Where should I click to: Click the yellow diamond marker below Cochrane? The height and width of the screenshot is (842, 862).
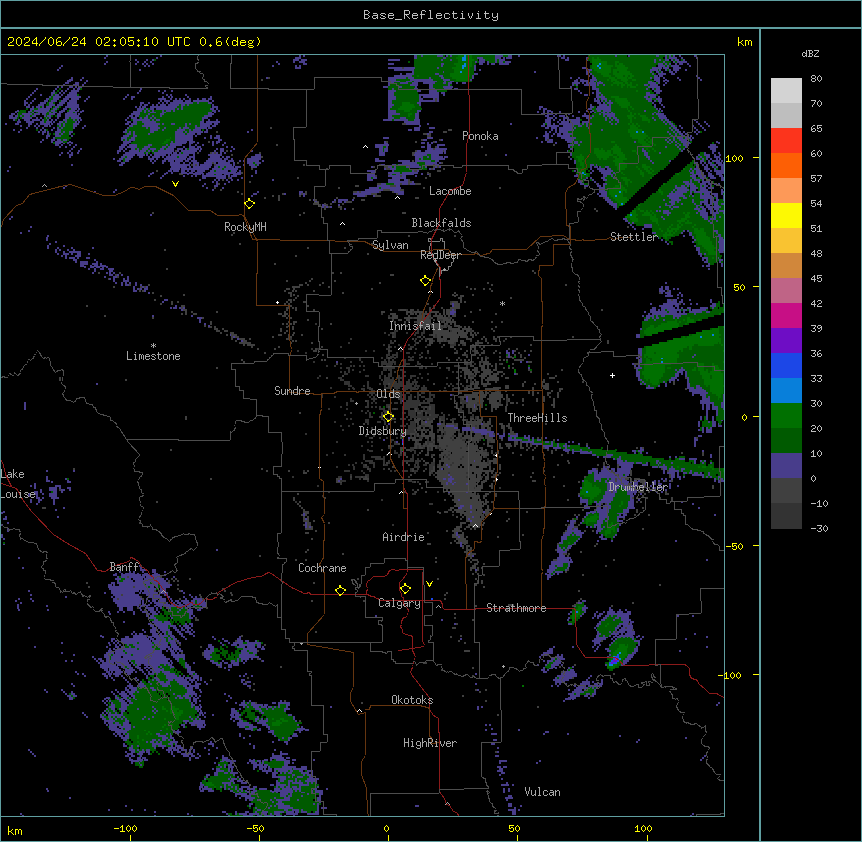(x=340, y=591)
